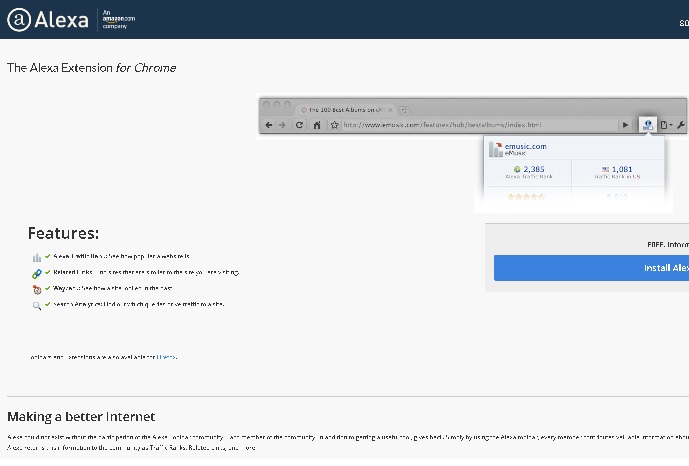
Task: Click the forward arrow in the preview browser
Action: 282,125
